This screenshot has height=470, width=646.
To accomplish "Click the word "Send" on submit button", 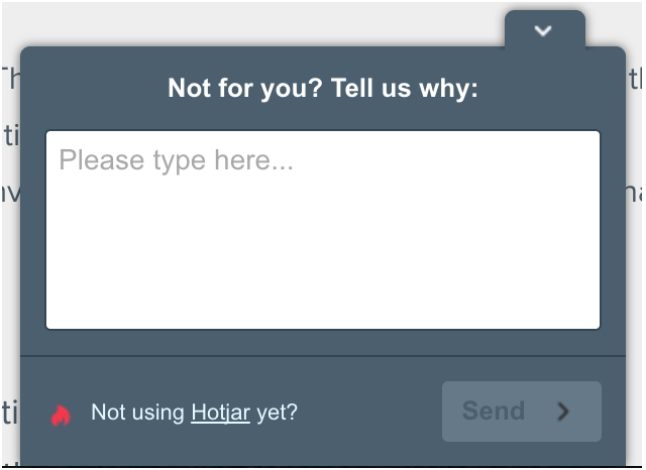I will tap(493, 411).
